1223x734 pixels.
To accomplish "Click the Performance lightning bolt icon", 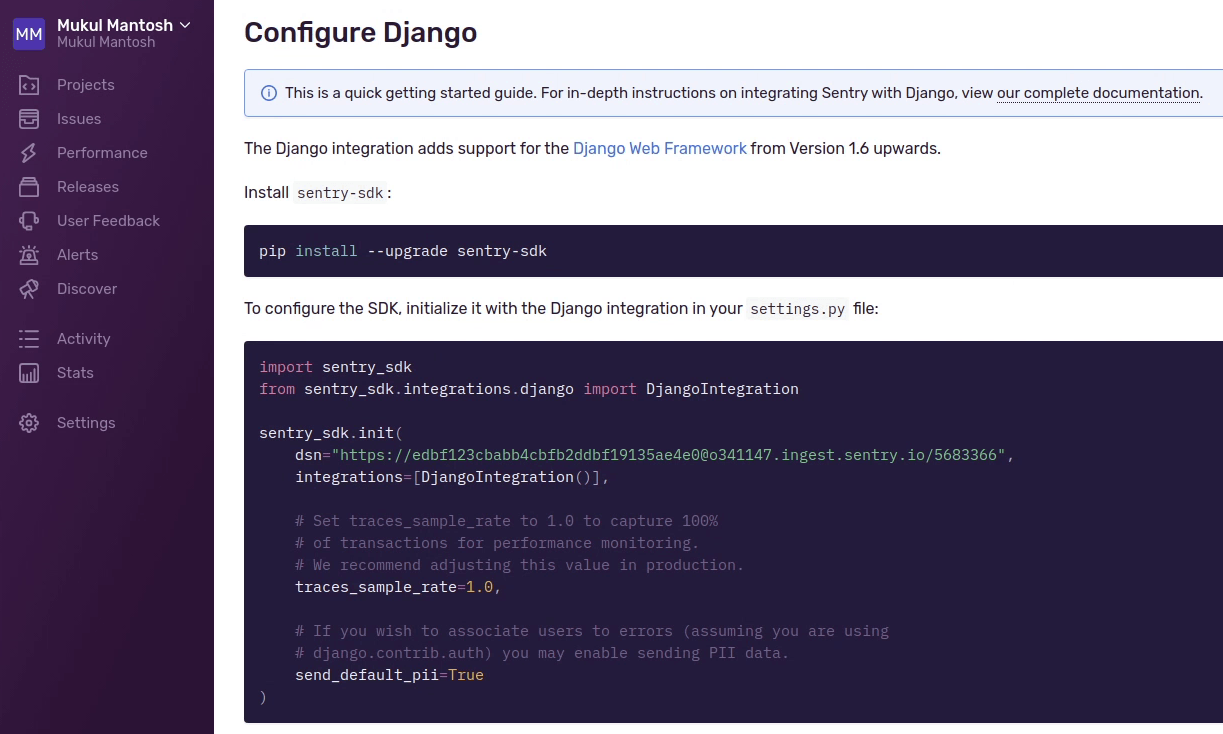I will tap(29, 153).
